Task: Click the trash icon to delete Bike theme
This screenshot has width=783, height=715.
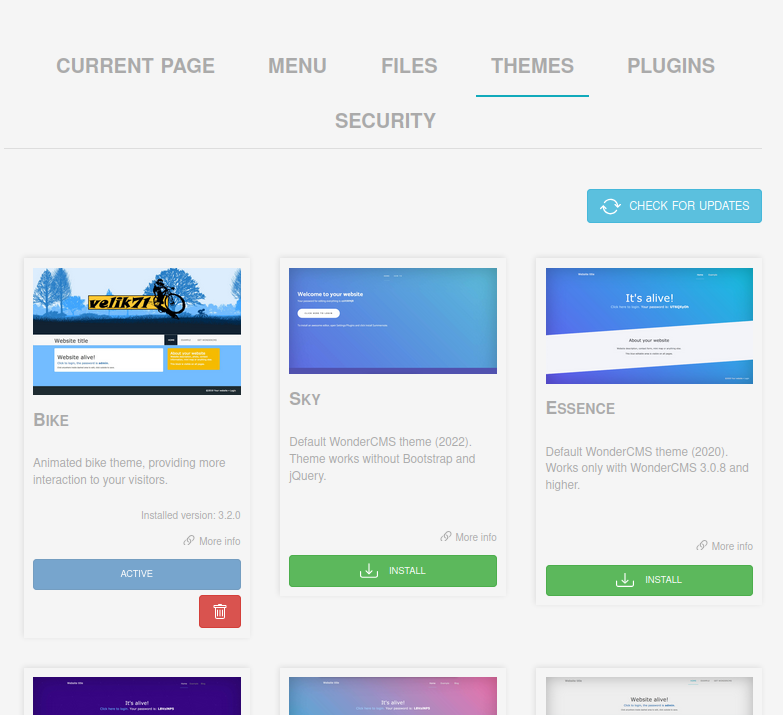Action: 220,611
